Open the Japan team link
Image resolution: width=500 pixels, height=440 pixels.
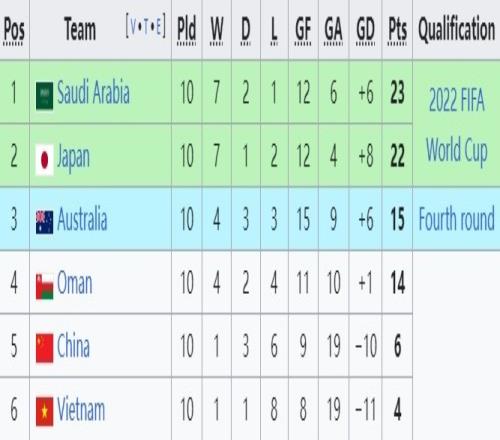click(x=73, y=157)
